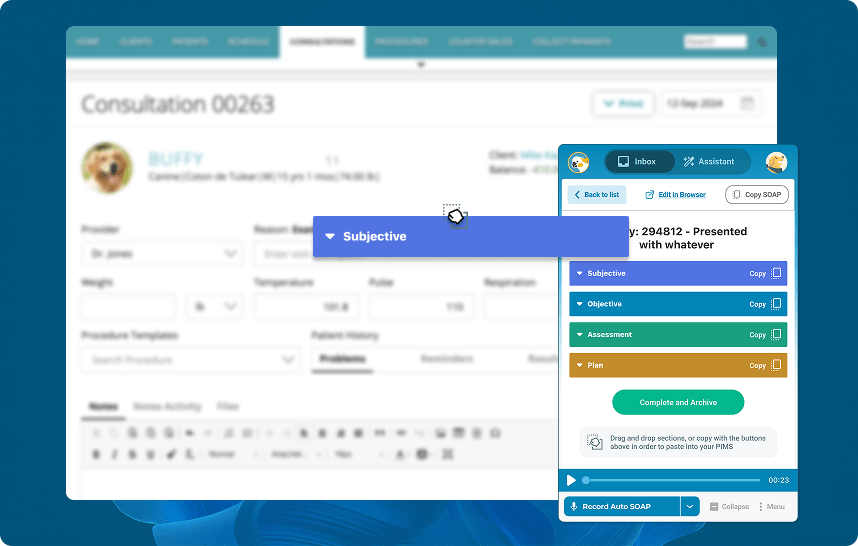Screen dimensions: 858x546
Task: Click the Plan section copy icon
Action: point(779,366)
